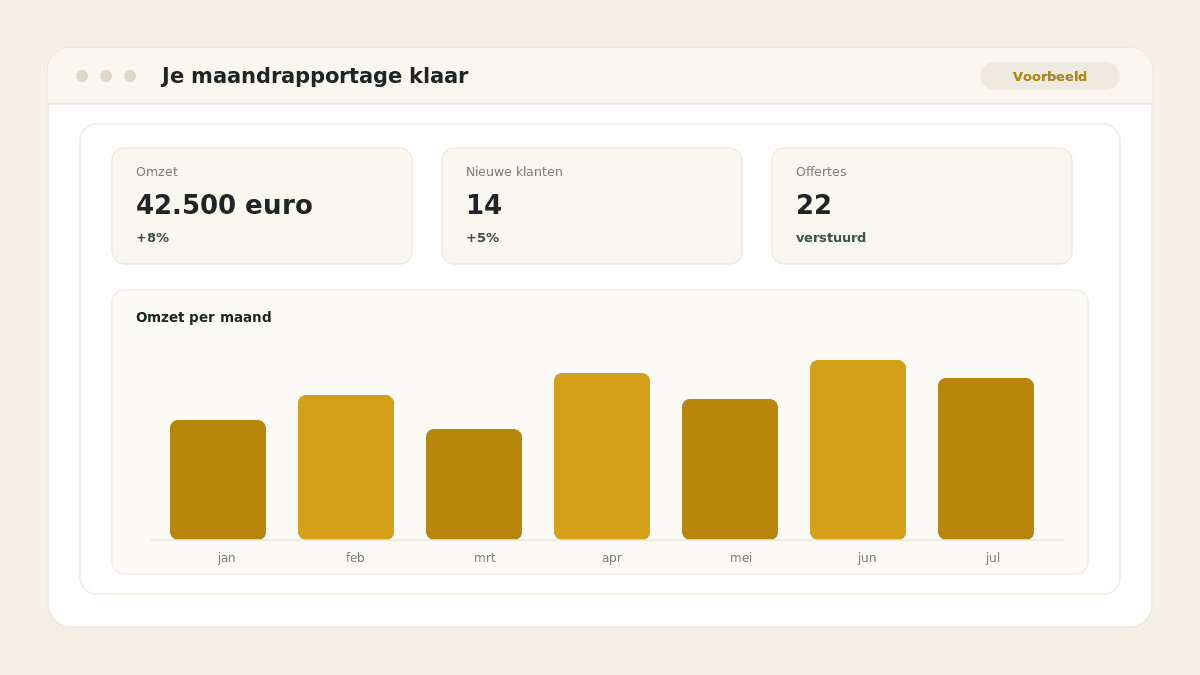This screenshot has height=675, width=1200.
Task: Select the jul bar in chart
Action: [x=986, y=459]
